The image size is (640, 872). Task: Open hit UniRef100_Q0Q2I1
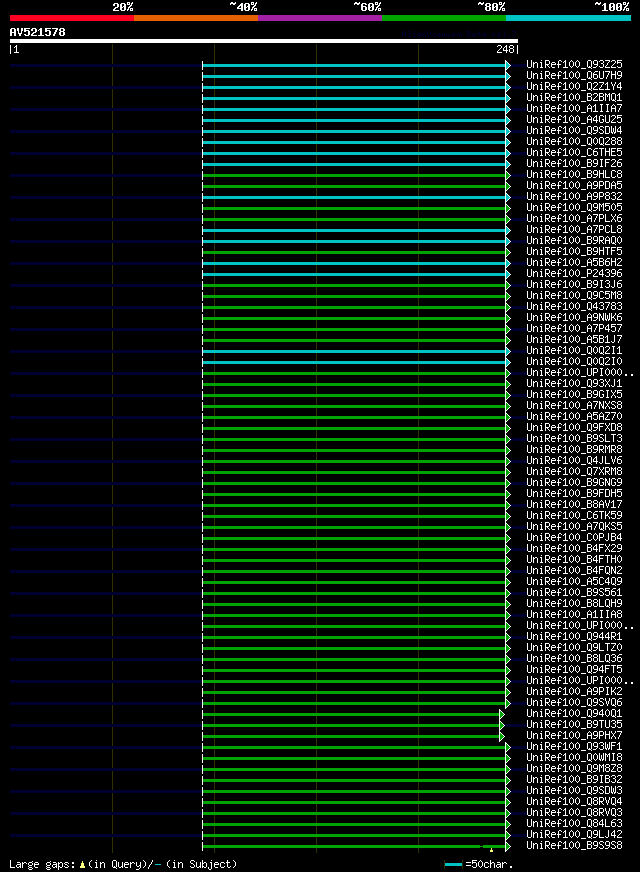pyautogui.click(x=574, y=351)
